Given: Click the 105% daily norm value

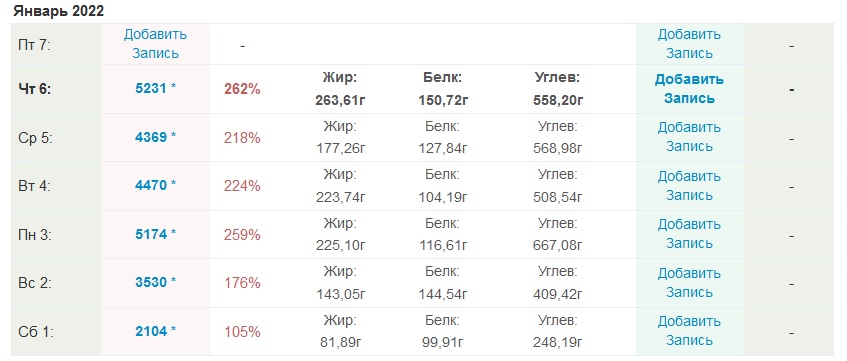Looking at the screenshot, I should click(242, 331).
